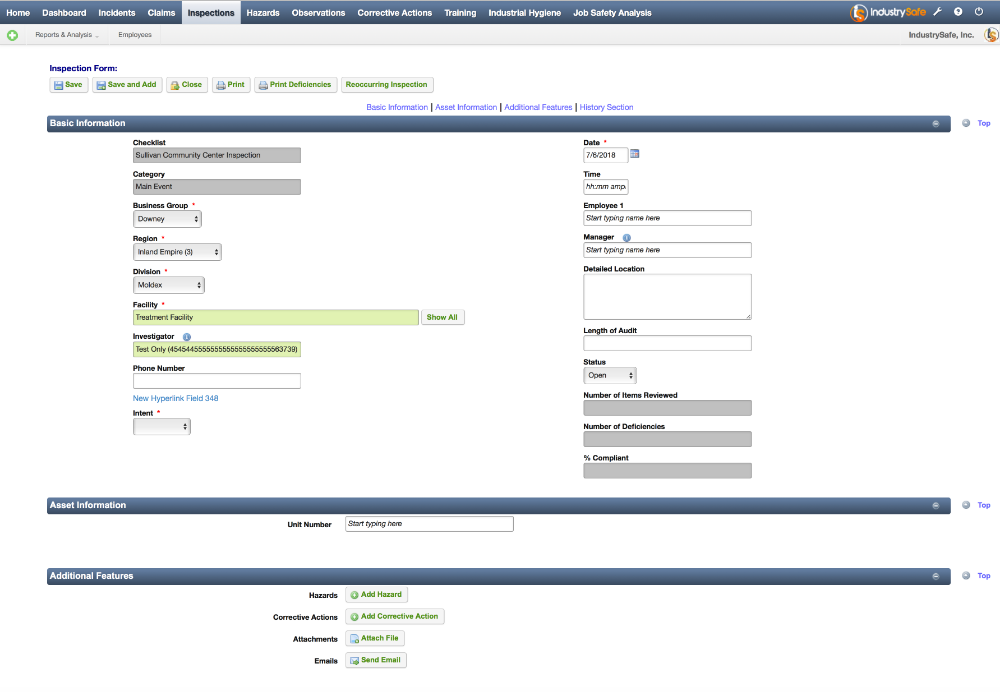Open New Hyperlink Field 348

click(x=175, y=398)
